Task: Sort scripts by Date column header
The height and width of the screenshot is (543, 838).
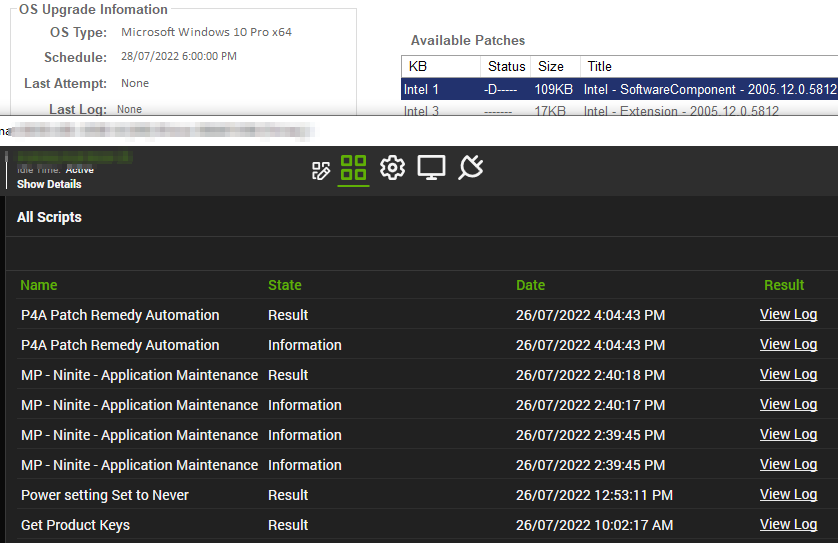Action: click(530, 285)
